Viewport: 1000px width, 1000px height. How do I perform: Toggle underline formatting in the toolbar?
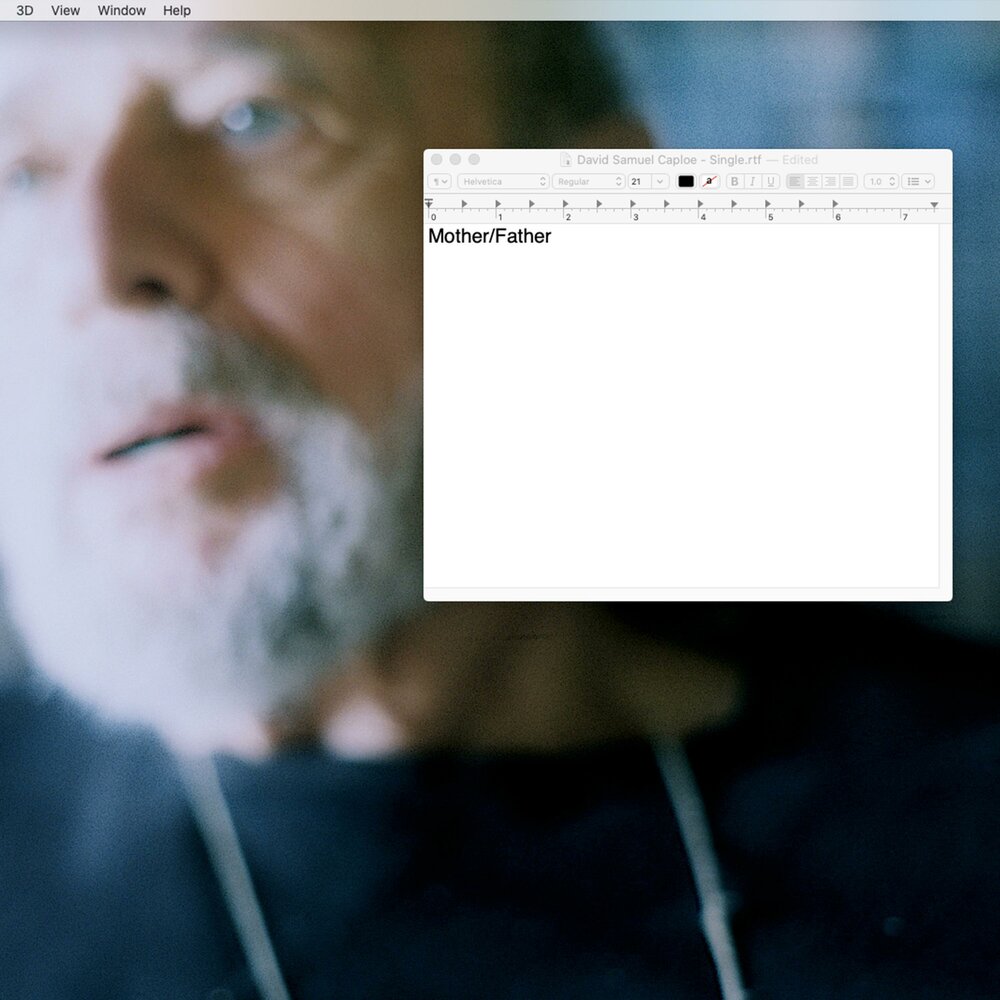click(771, 182)
